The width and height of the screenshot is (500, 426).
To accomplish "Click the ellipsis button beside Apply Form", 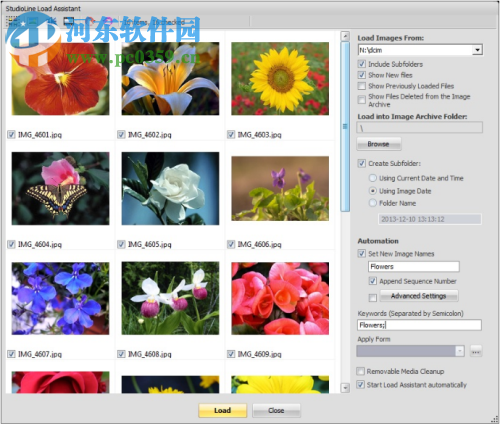I will coord(476,351).
